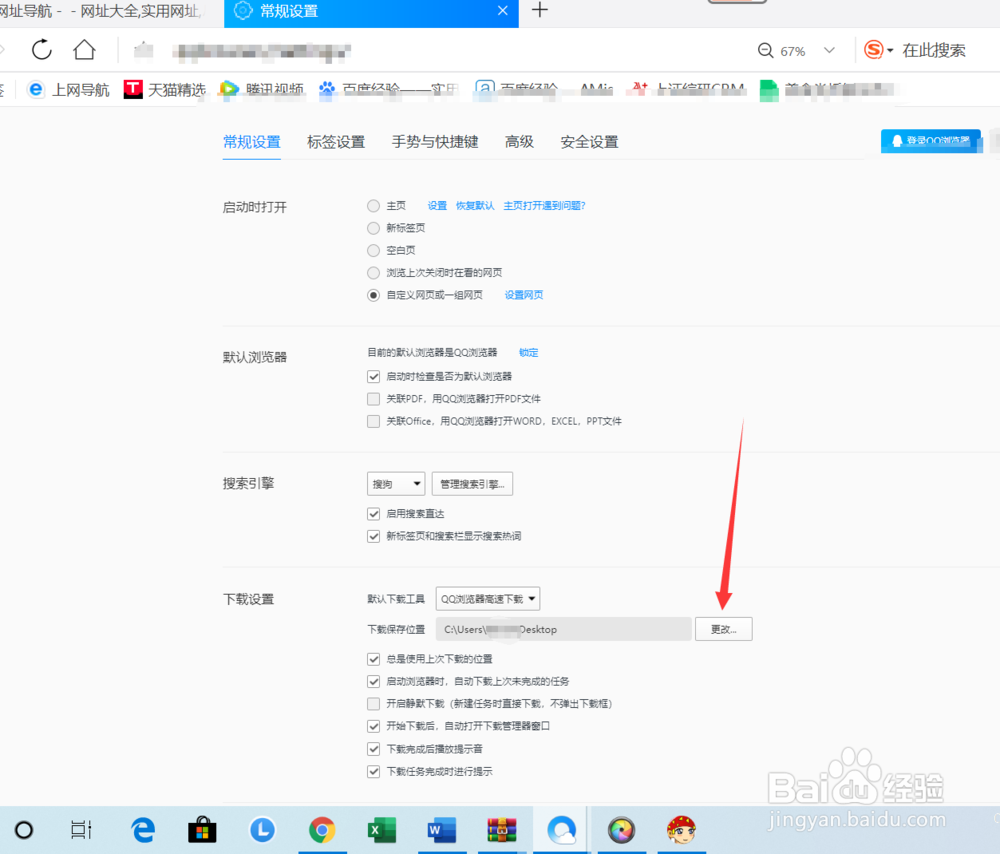The image size is (1000, 854).
Task: Open the blue clock L app on taskbar
Action: (x=262, y=830)
